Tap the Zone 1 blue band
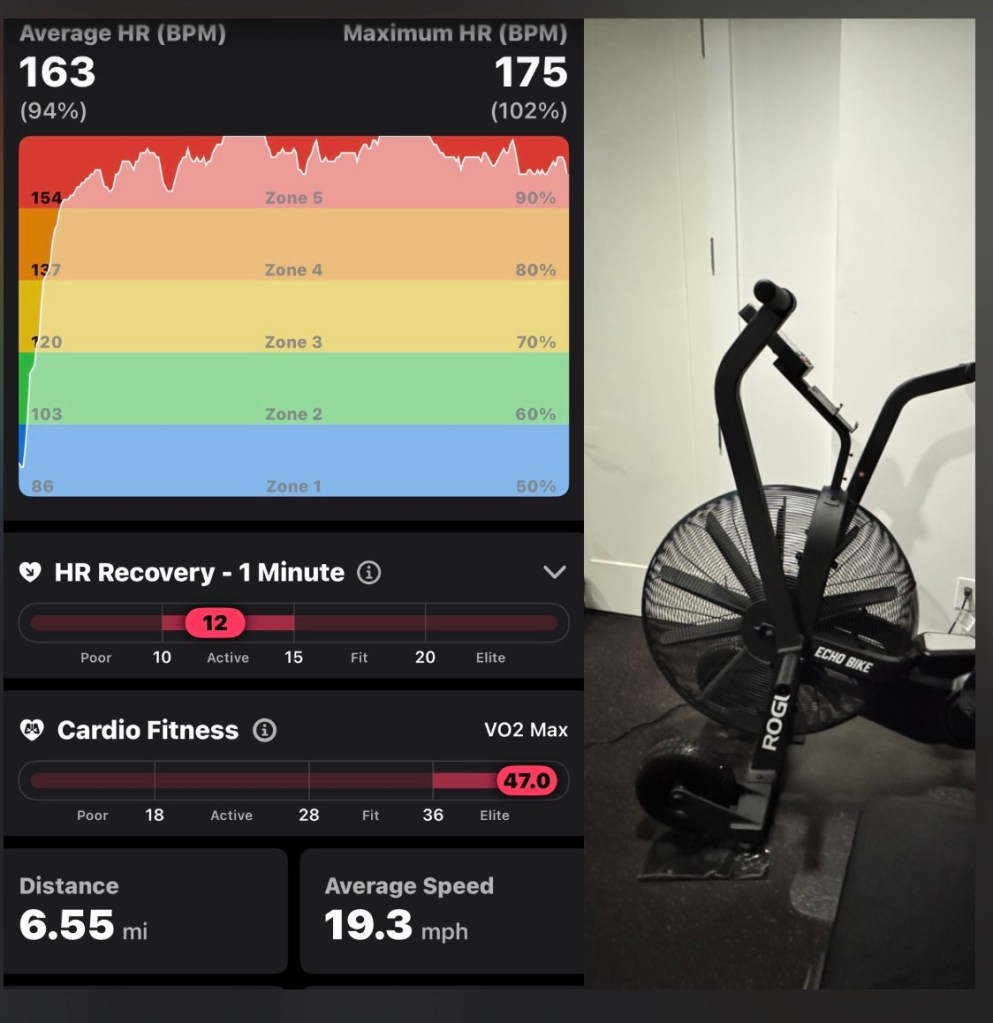 tap(294, 461)
